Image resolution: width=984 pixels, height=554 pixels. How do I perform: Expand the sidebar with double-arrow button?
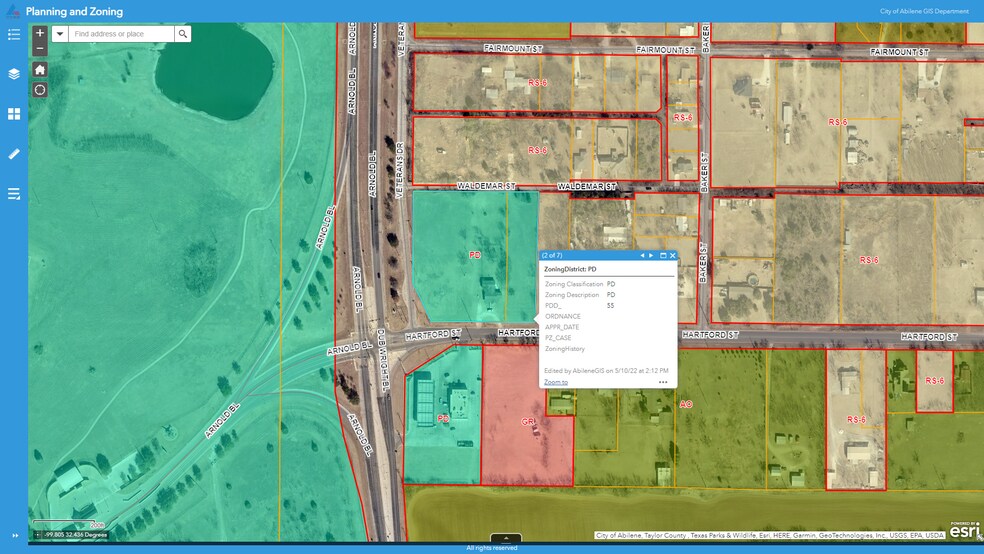(14, 535)
